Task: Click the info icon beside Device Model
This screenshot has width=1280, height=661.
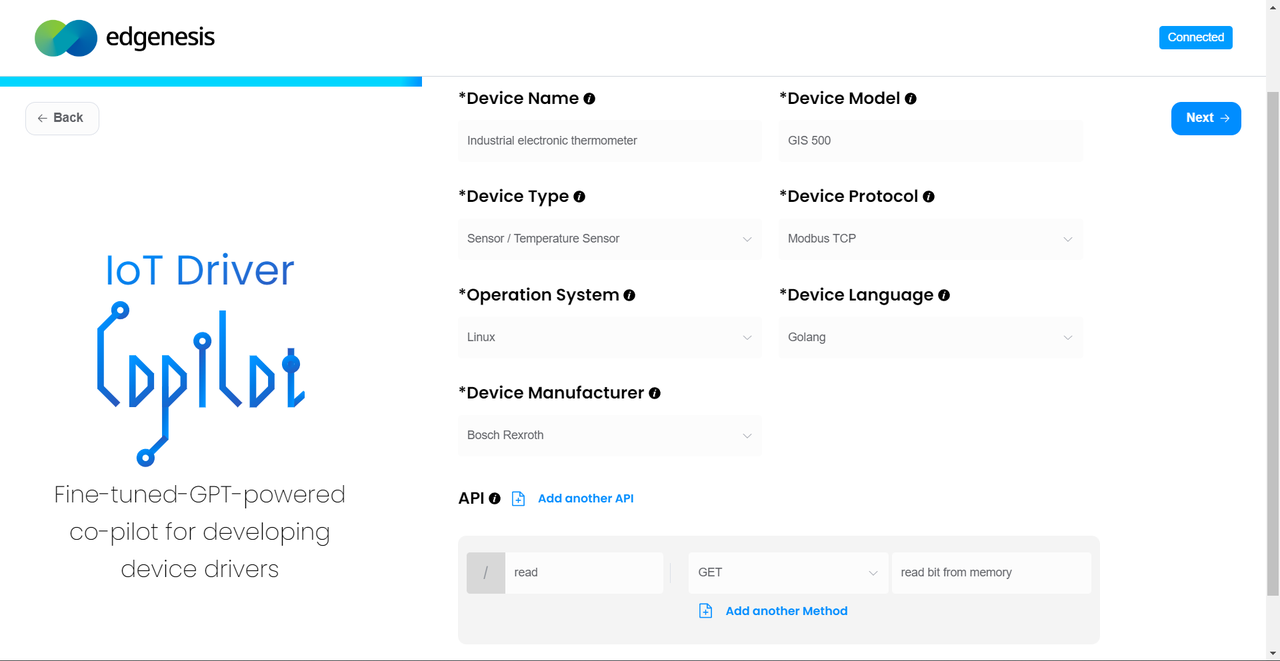Action: coord(910,99)
